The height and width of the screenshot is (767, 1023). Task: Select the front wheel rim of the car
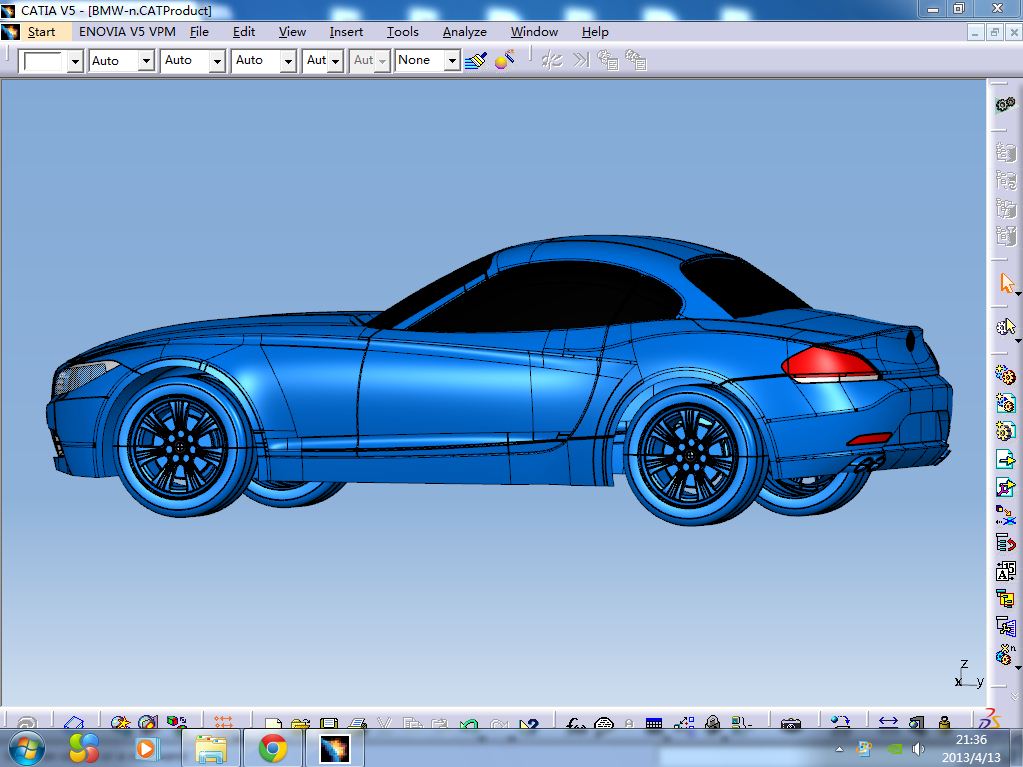177,447
